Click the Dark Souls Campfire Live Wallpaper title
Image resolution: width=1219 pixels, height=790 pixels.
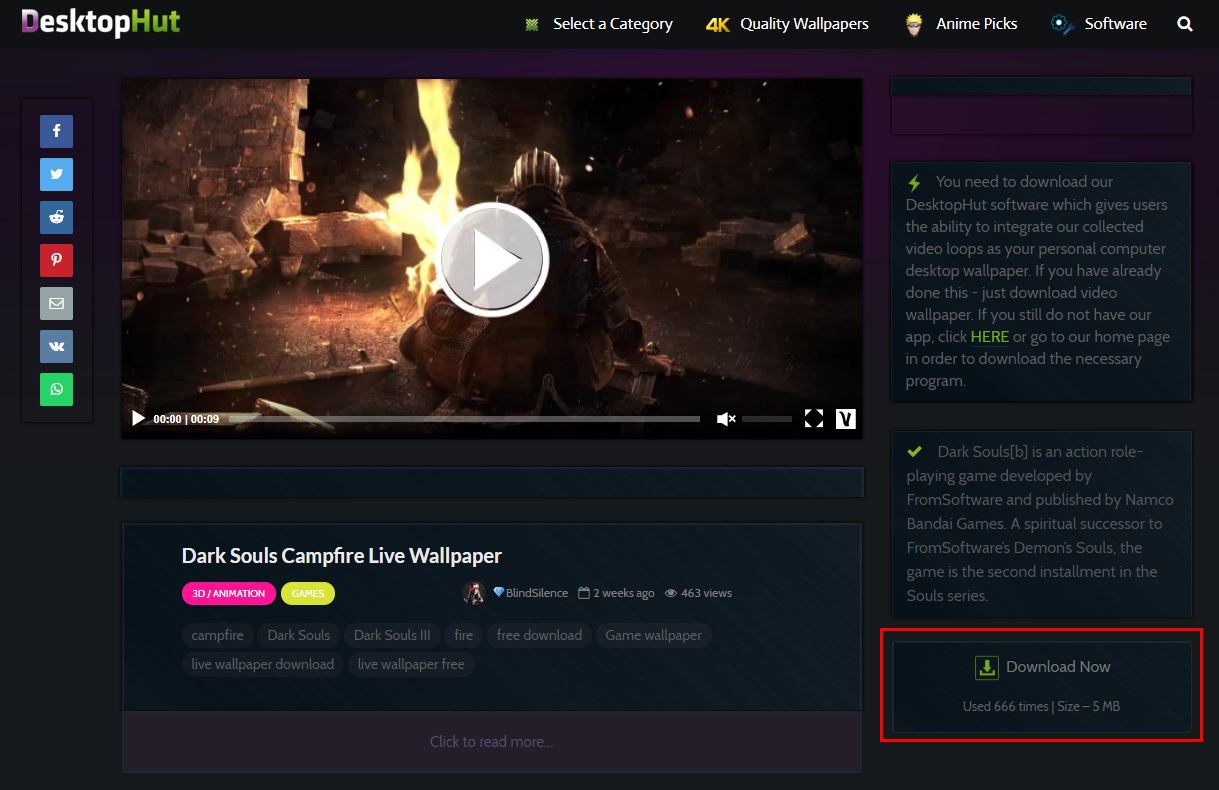point(342,556)
